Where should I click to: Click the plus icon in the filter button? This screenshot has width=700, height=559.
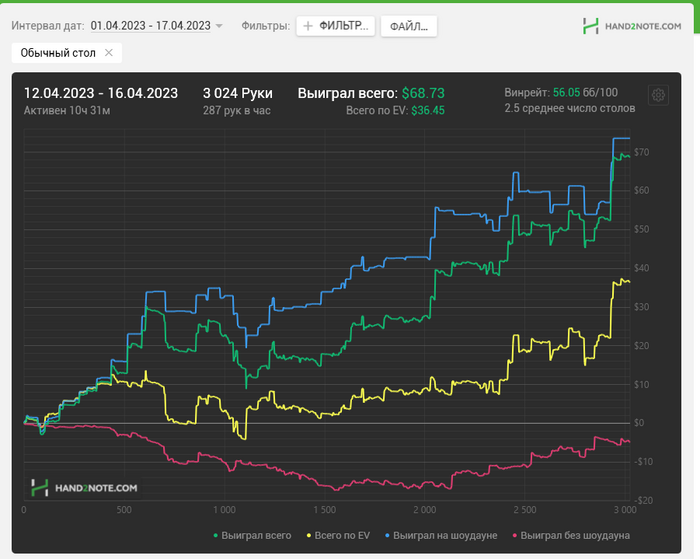click(308, 26)
